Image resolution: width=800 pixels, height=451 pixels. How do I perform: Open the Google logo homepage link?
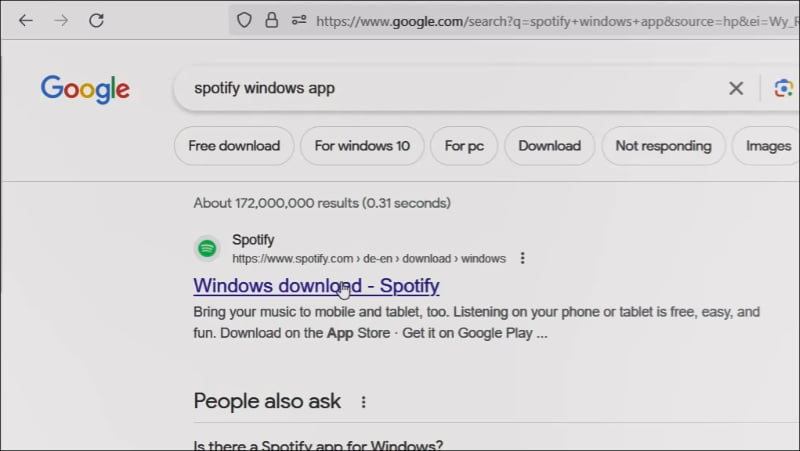(x=85, y=89)
